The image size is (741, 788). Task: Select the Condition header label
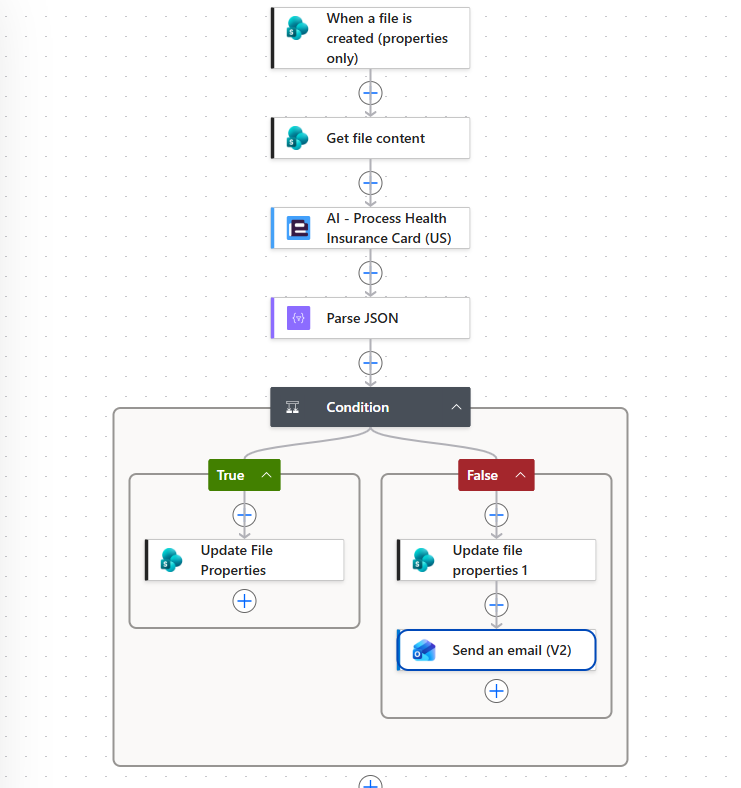coord(357,407)
